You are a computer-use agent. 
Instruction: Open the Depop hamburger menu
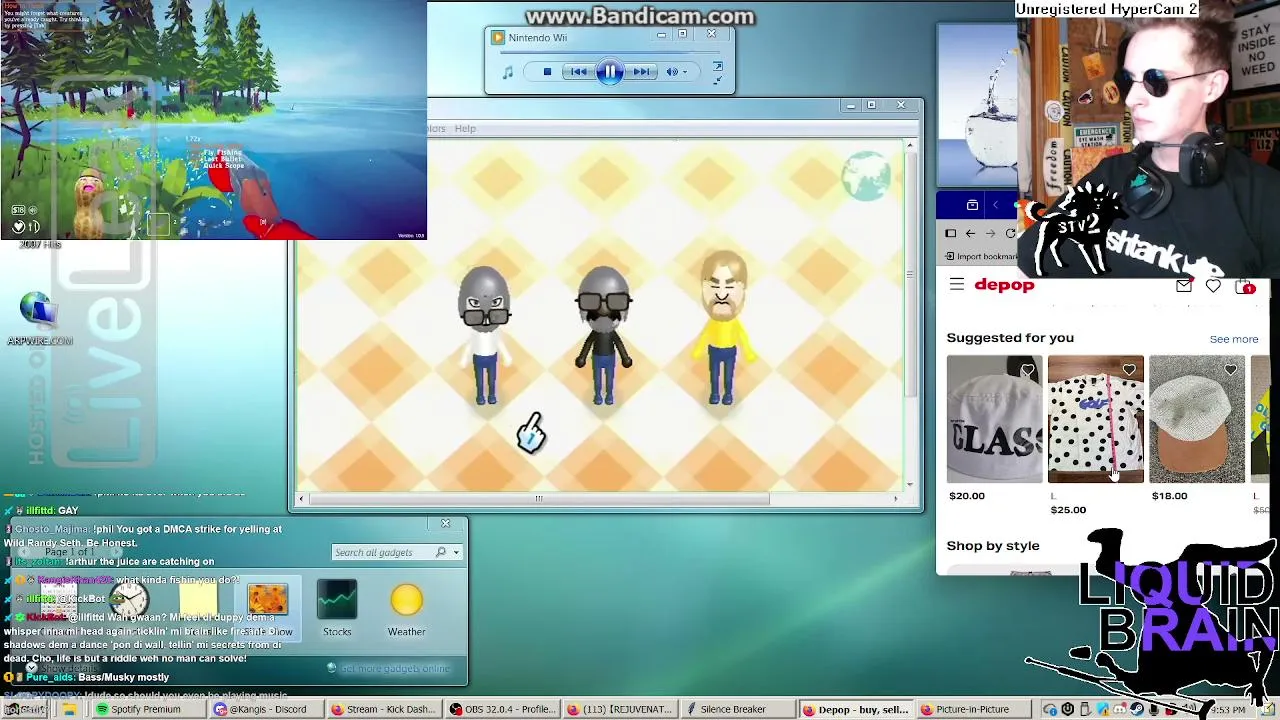[957, 285]
